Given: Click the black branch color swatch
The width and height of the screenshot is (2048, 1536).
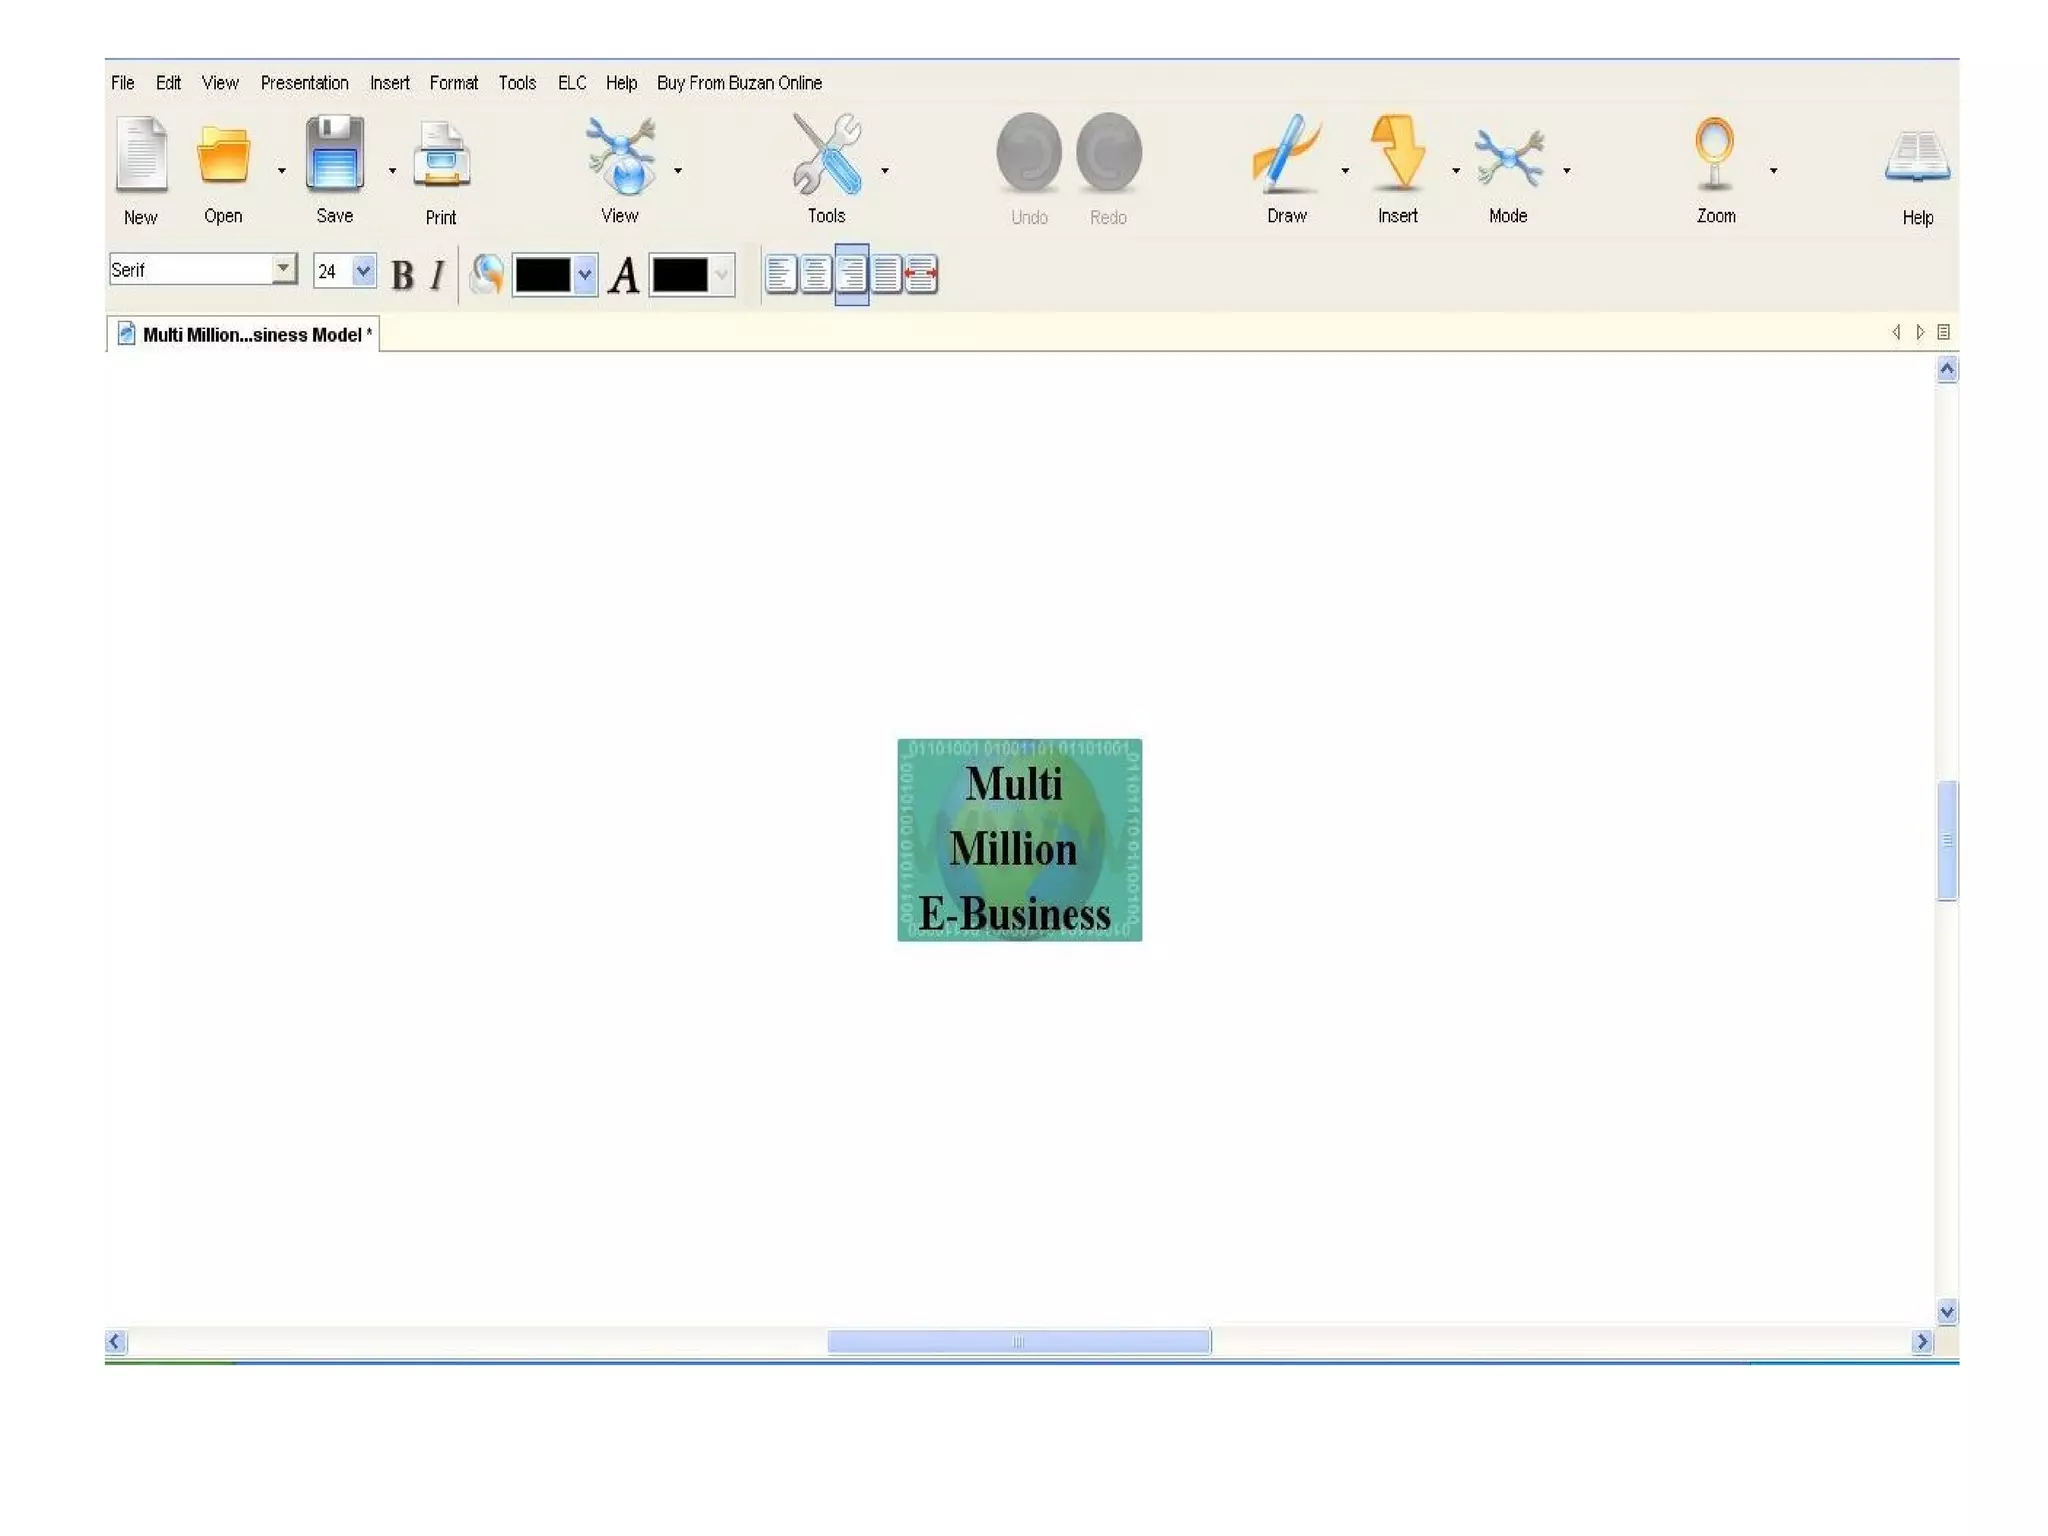Looking at the screenshot, I should coord(543,275).
